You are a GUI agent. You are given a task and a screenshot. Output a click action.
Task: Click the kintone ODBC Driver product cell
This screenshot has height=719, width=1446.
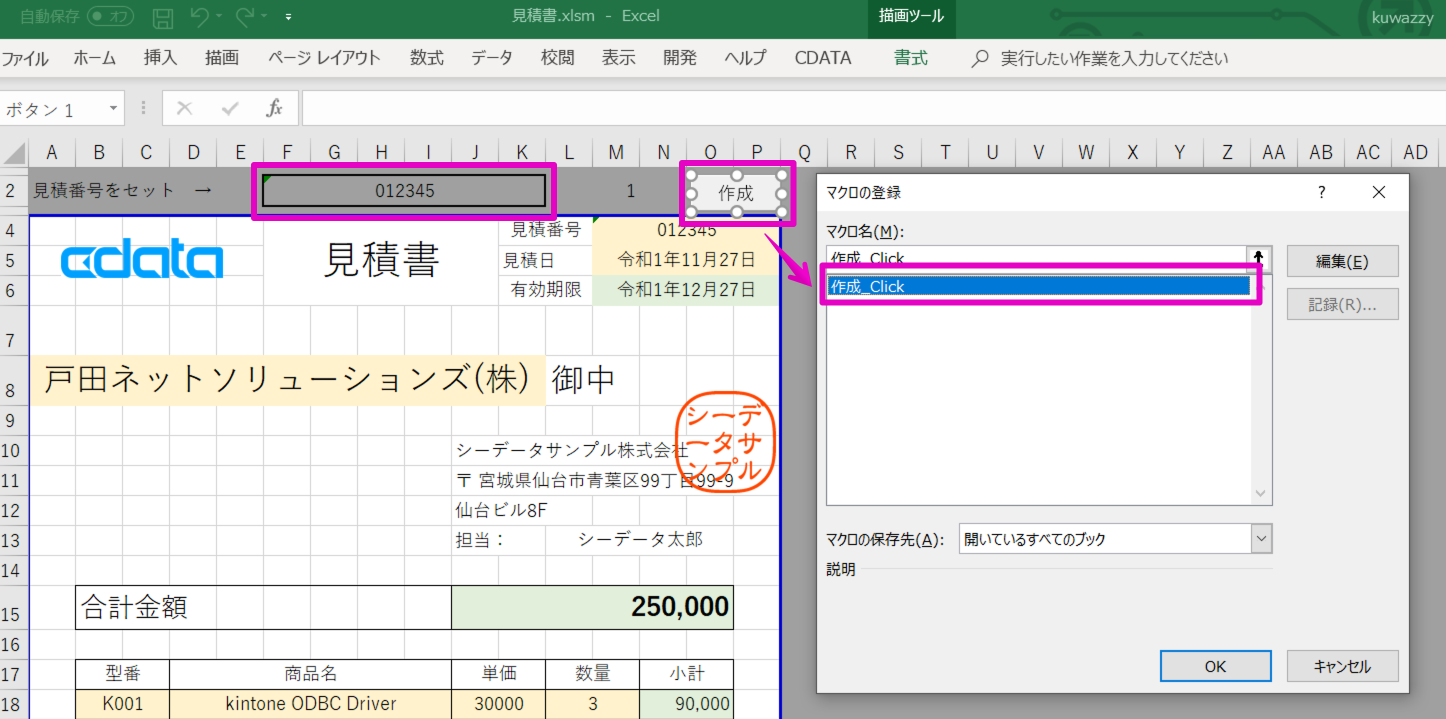[x=311, y=704]
